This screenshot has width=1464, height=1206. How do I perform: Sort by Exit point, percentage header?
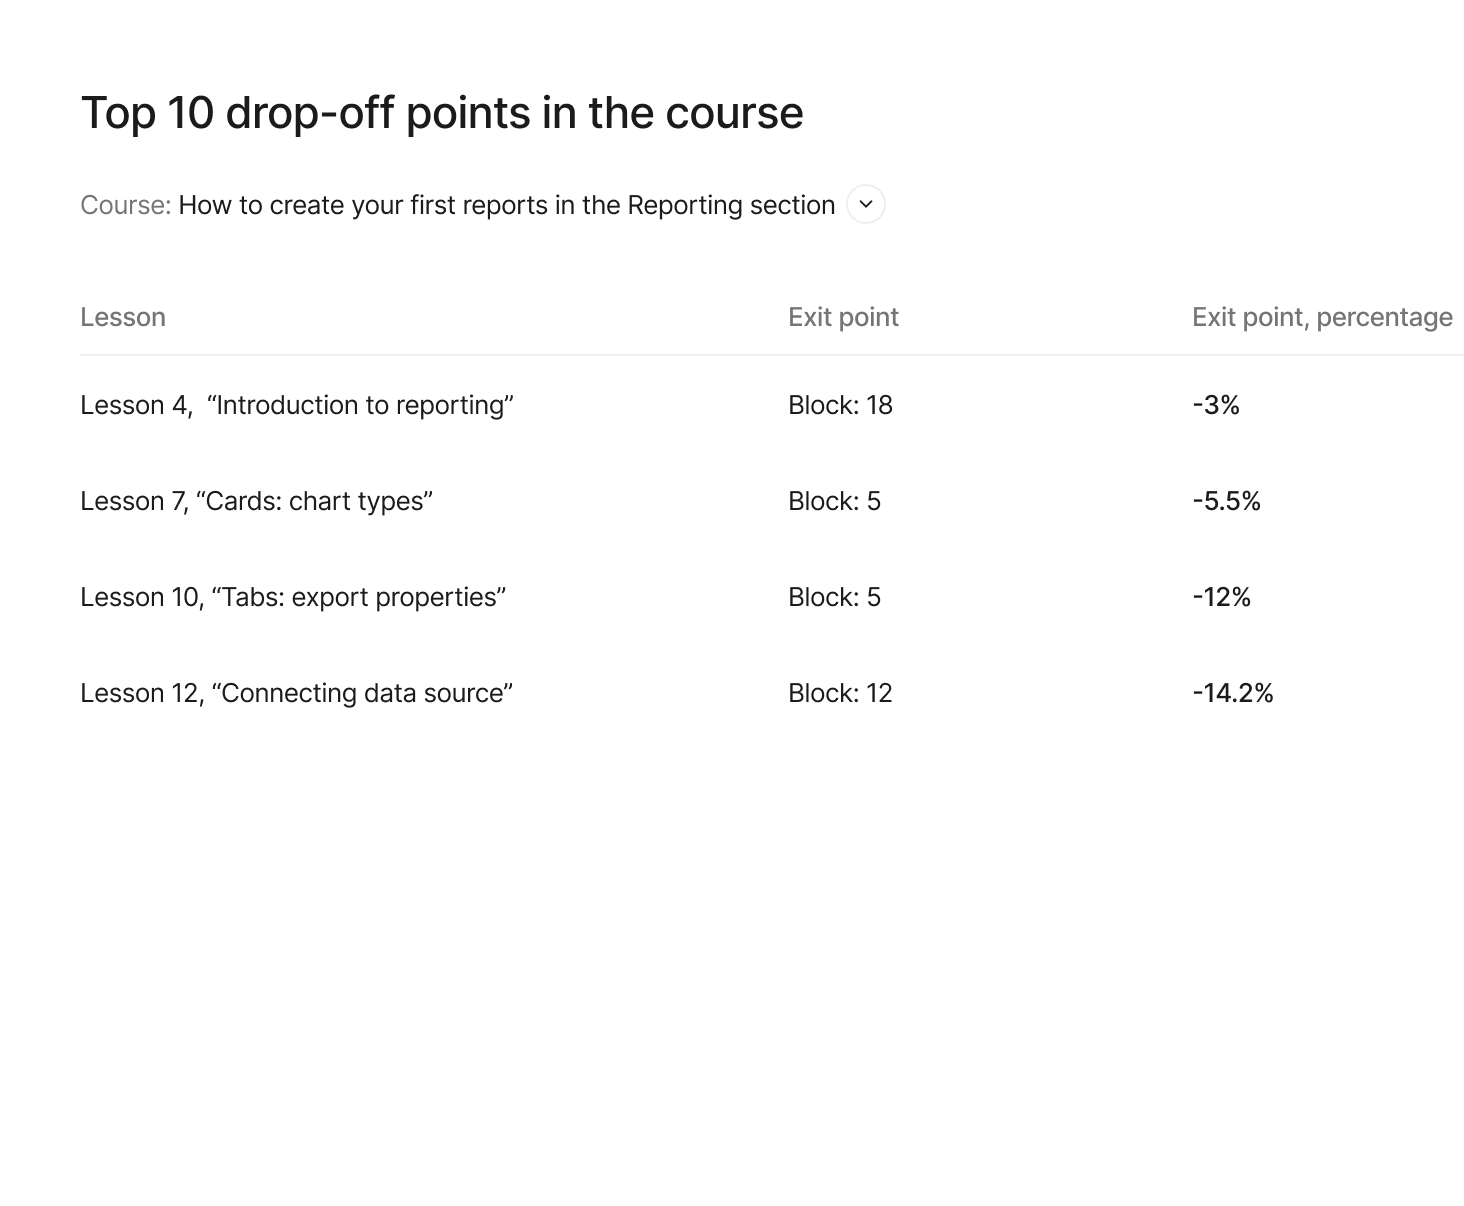tap(1321, 317)
